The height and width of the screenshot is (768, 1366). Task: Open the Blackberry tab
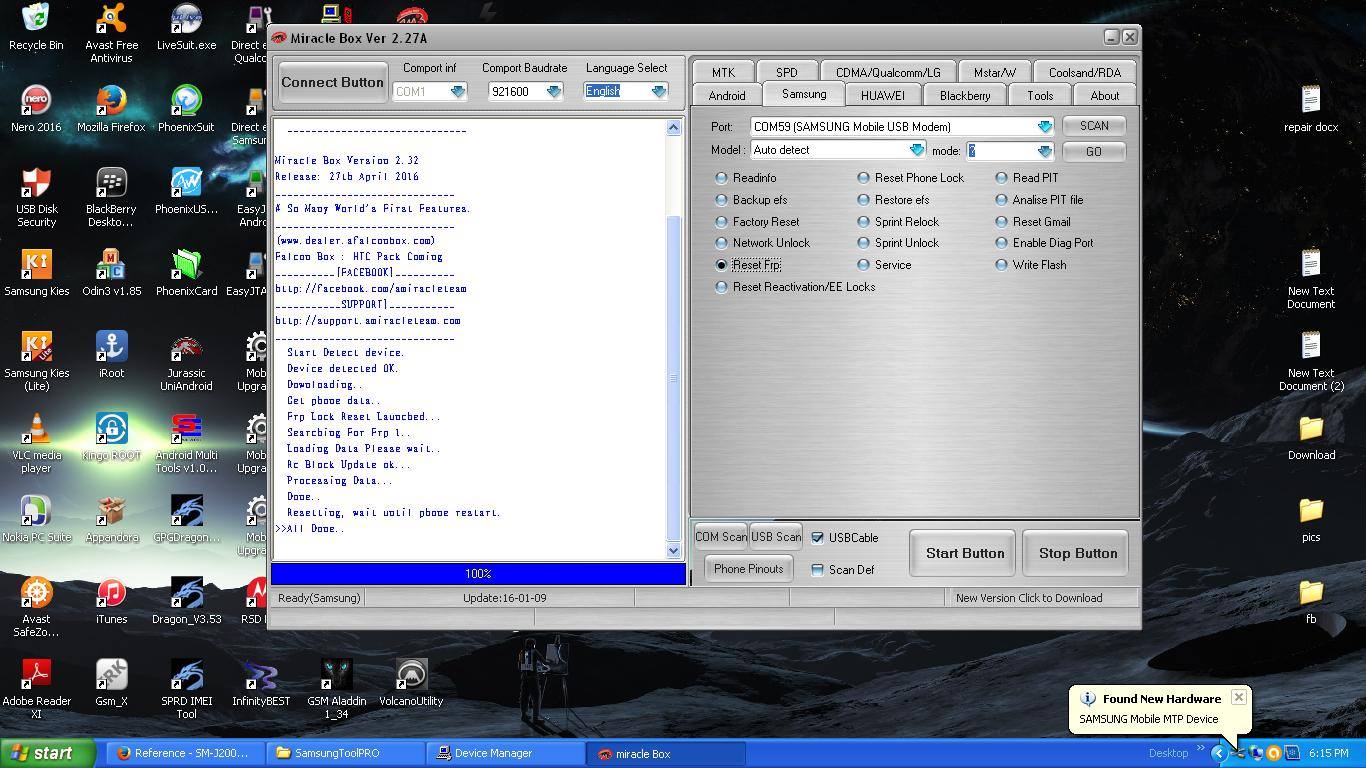pos(965,96)
